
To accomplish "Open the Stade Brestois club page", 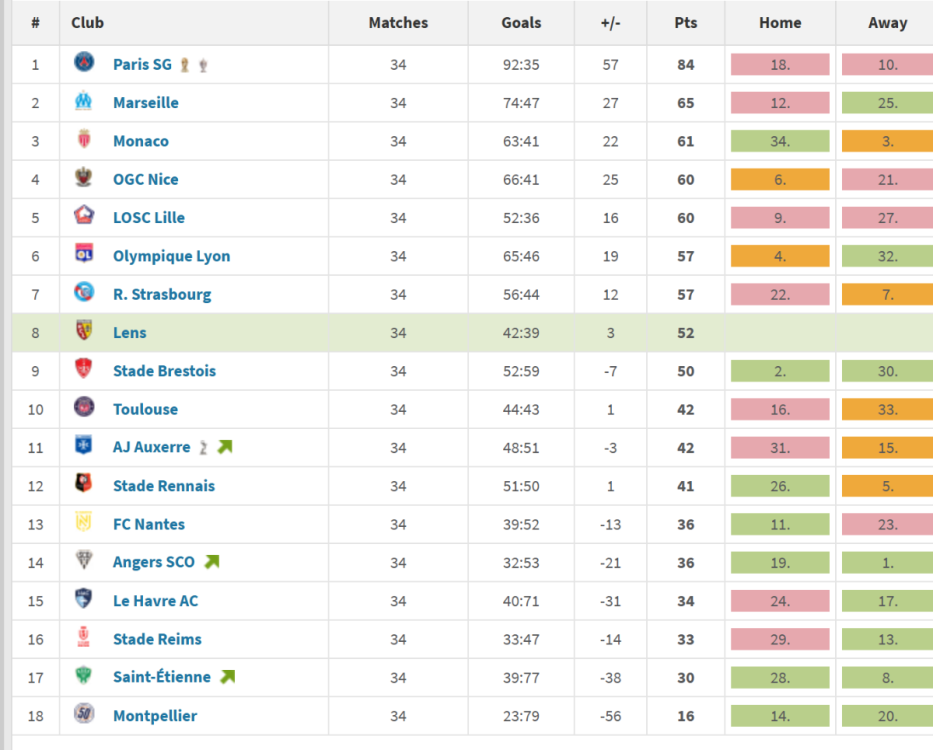I will coord(164,370).
